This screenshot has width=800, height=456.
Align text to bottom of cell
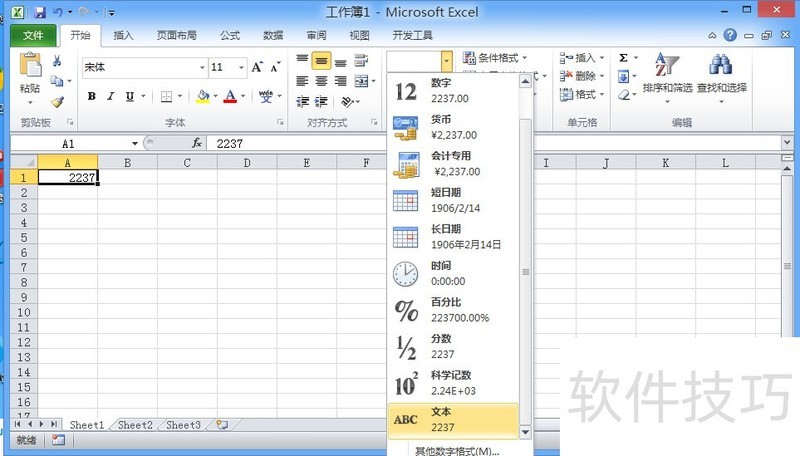(x=341, y=62)
